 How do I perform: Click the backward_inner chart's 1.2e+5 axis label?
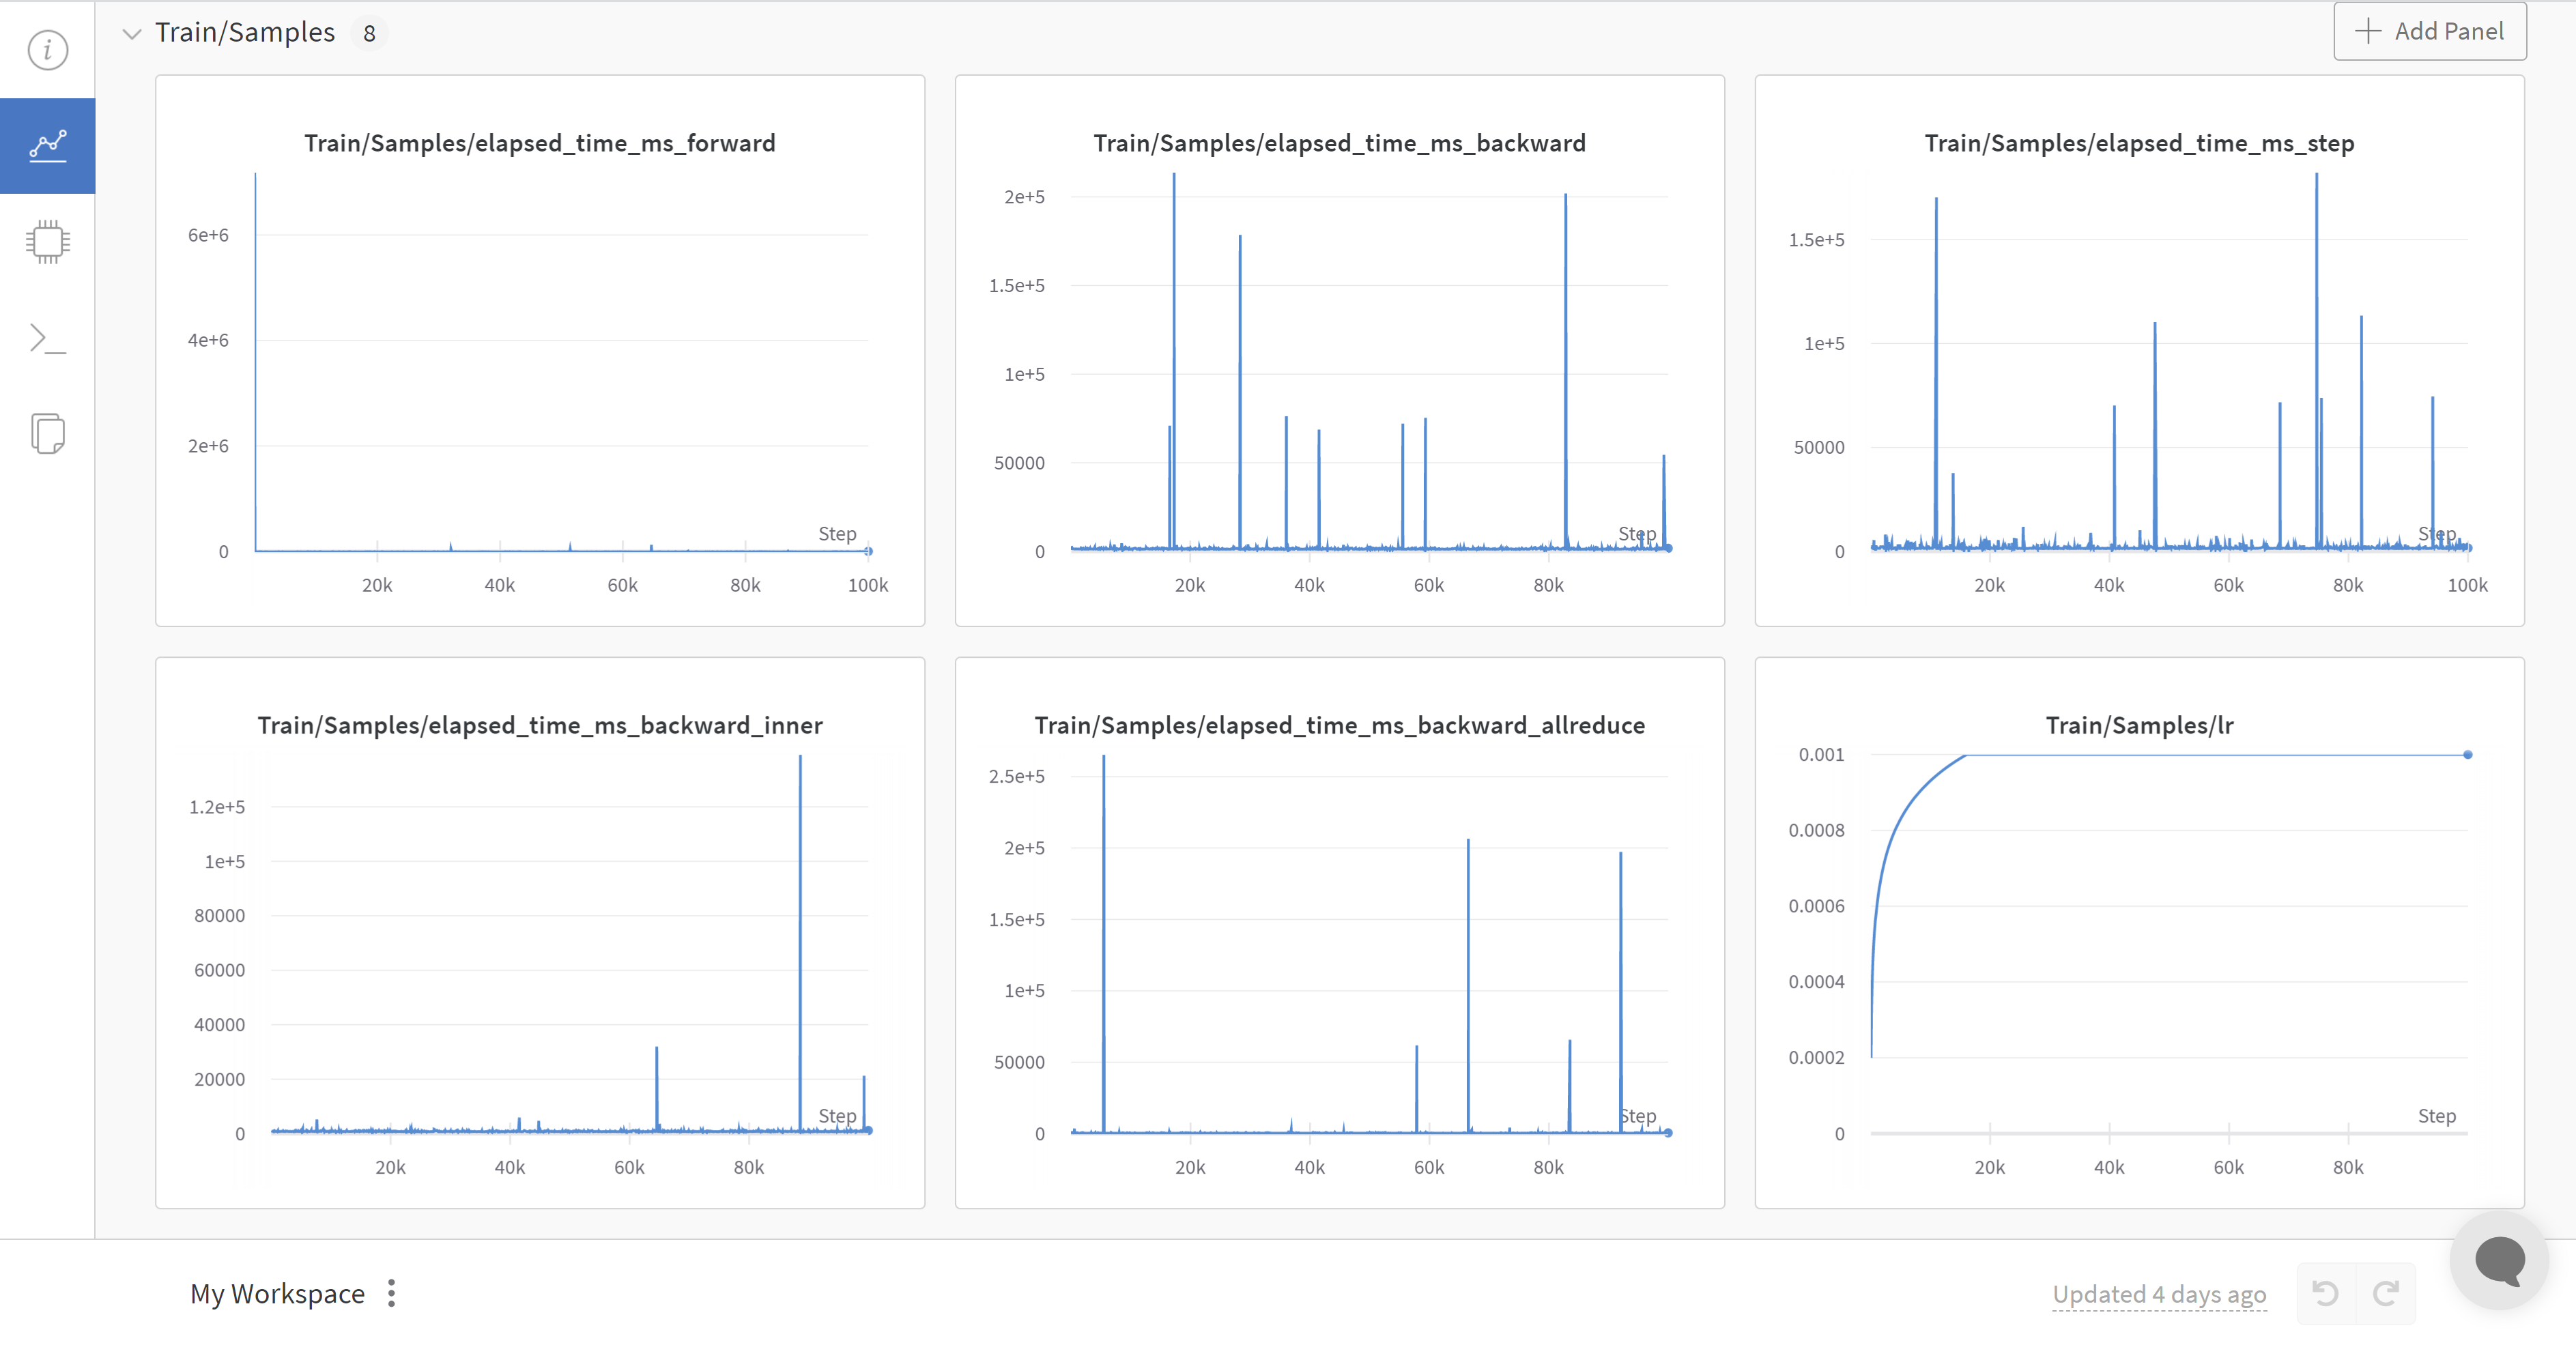pyautogui.click(x=216, y=807)
